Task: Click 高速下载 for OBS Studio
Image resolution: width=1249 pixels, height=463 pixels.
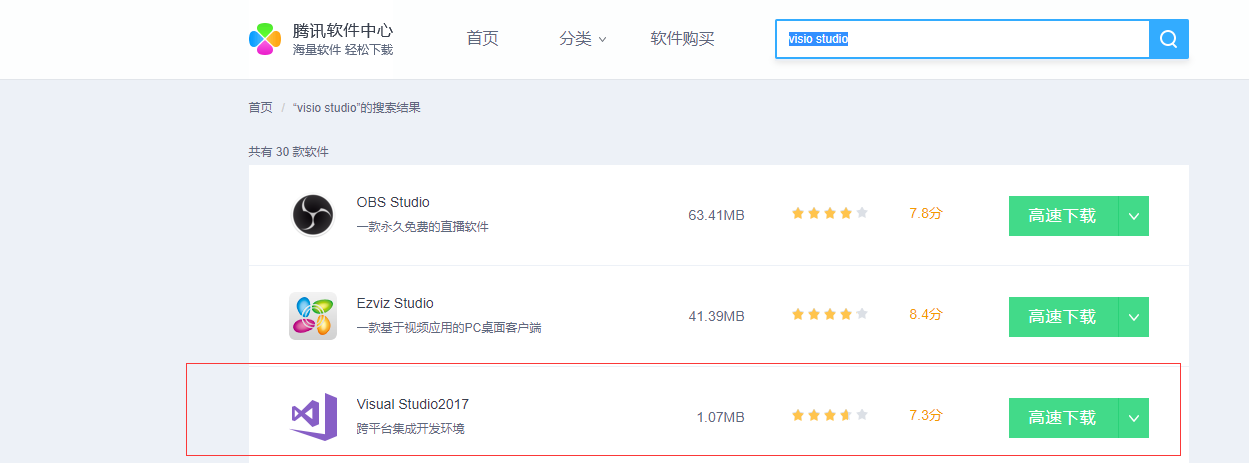Action: point(1062,216)
